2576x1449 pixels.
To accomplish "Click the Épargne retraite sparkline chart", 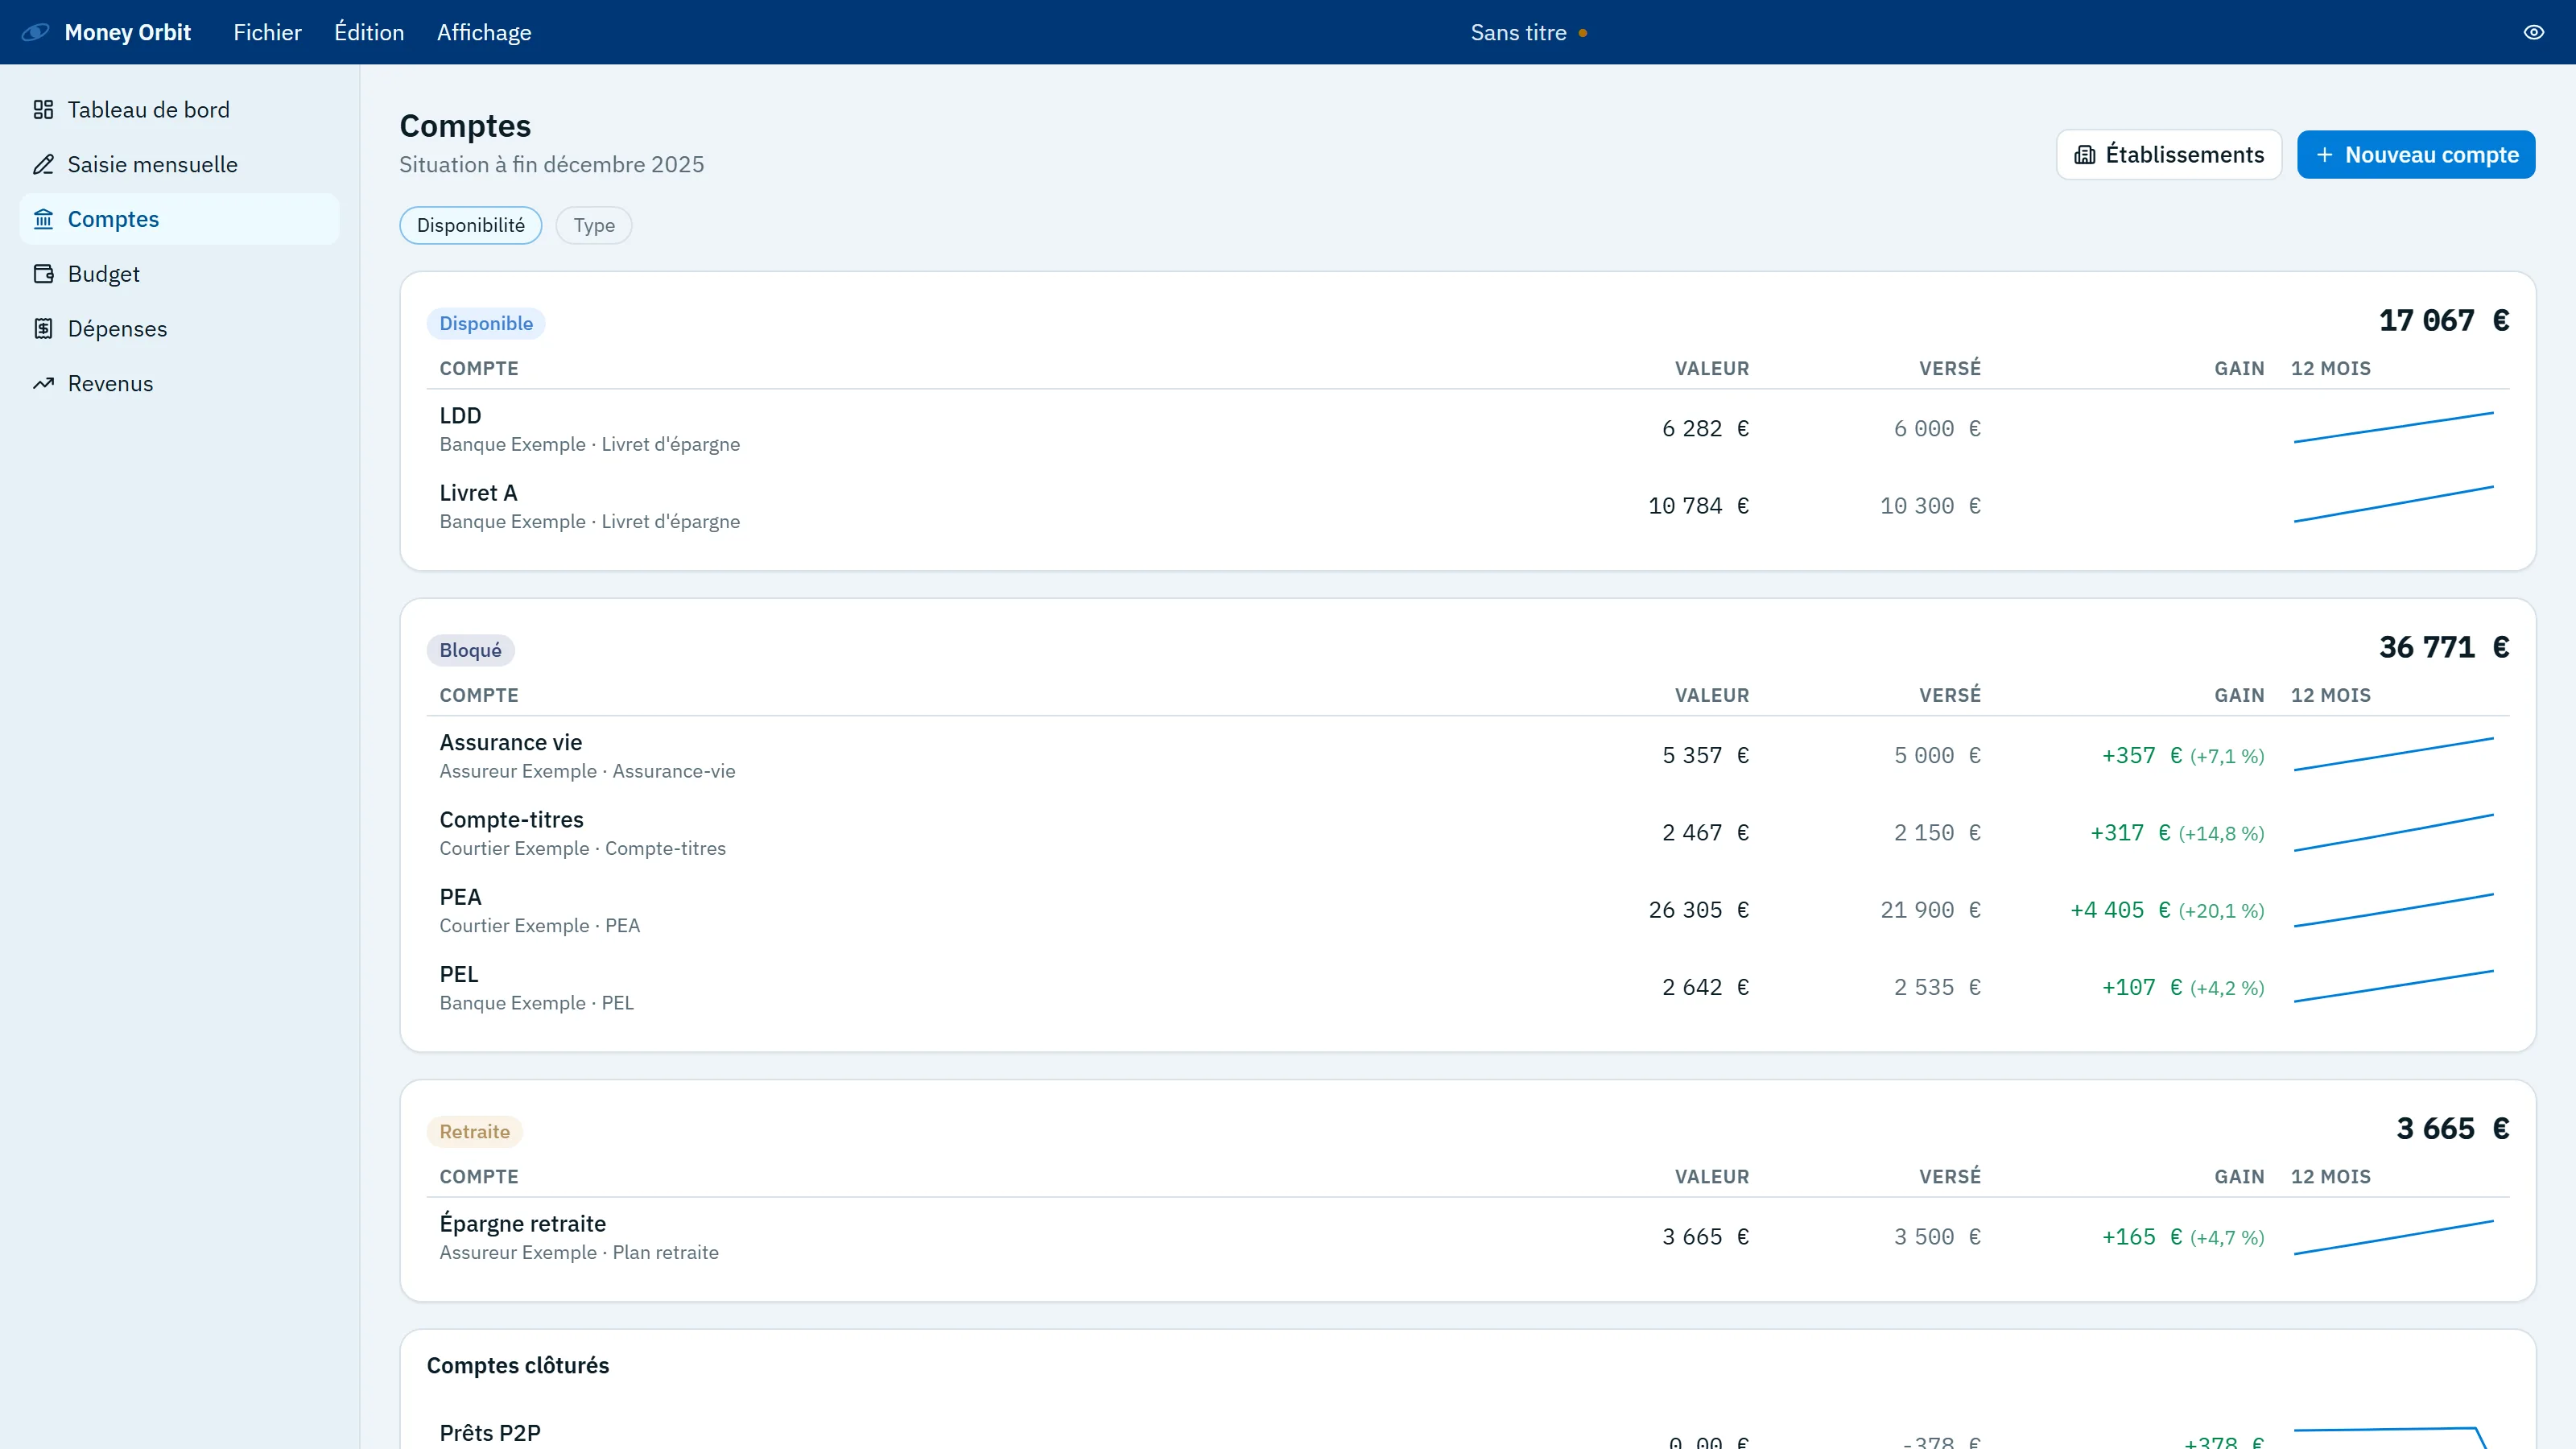I will point(2393,1237).
